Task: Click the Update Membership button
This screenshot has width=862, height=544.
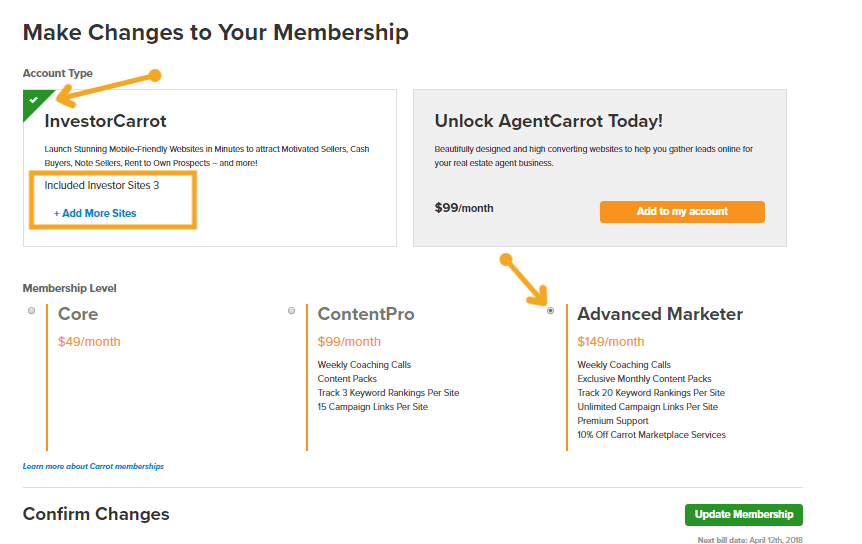Action: 744,514
